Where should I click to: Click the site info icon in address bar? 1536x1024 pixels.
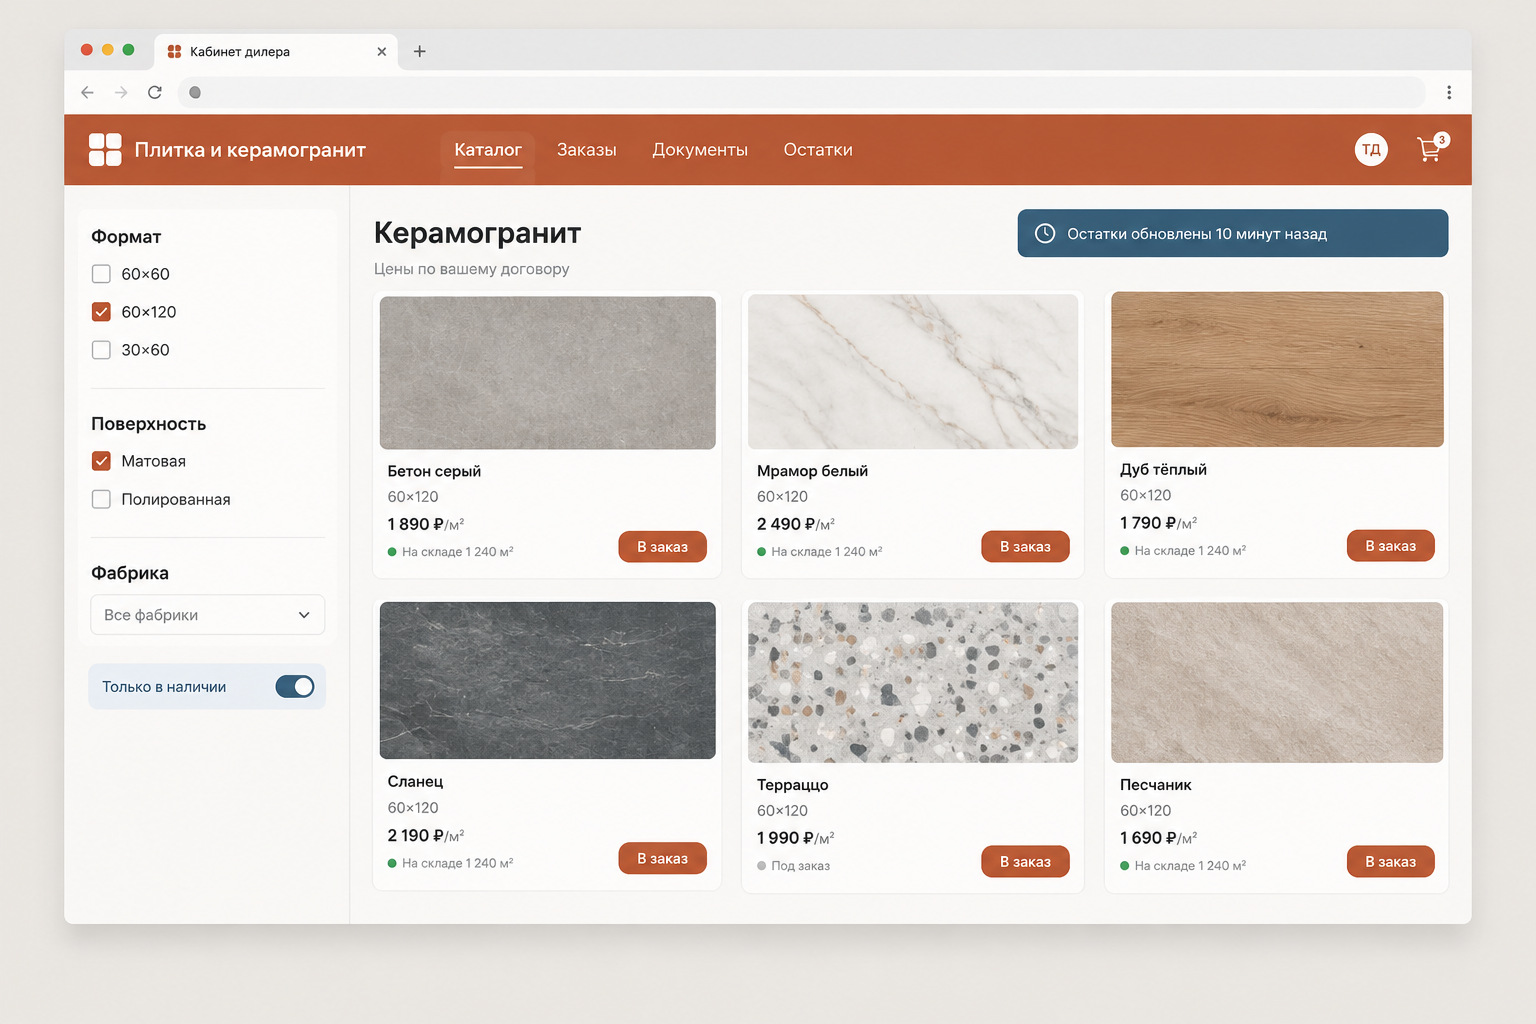(x=195, y=92)
